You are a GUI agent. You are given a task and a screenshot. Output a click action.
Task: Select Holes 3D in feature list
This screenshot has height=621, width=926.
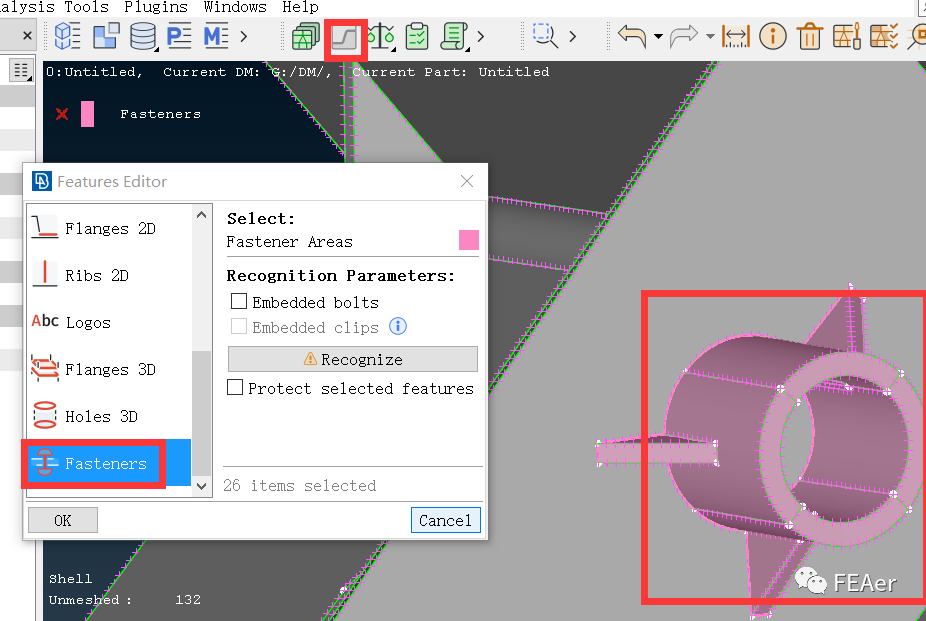tap(109, 417)
